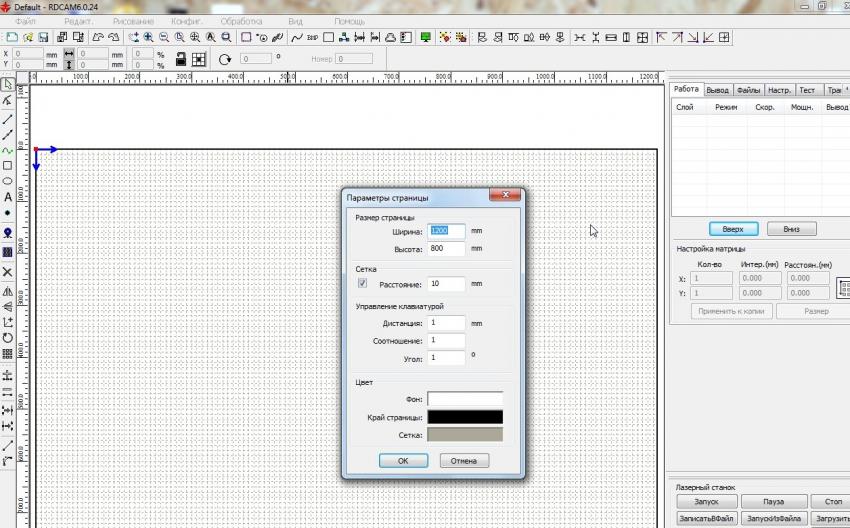The image size is (850, 528).
Task: Open the background (Фон) color swatch
Action: 465,399
